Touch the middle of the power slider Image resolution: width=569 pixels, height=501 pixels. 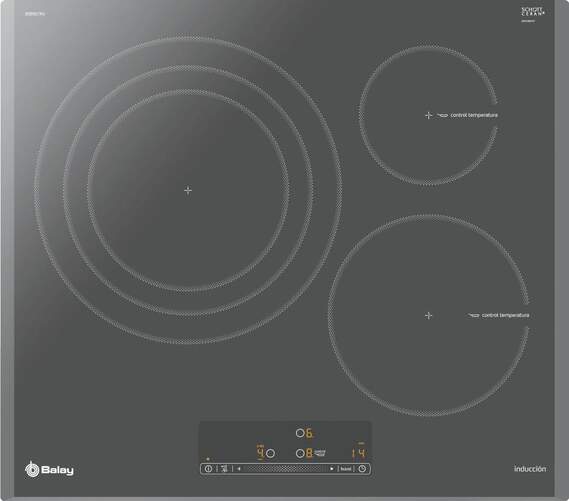click(x=285, y=469)
